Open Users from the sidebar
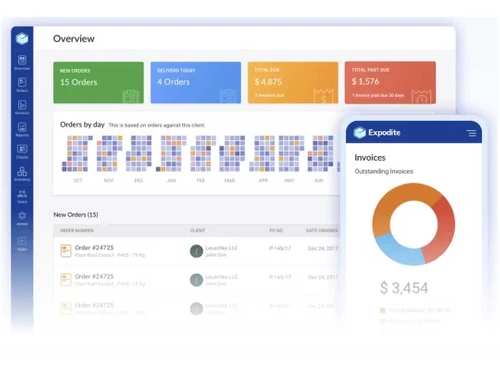The width and height of the screenshot is (500, 375). tap(22, 196)
